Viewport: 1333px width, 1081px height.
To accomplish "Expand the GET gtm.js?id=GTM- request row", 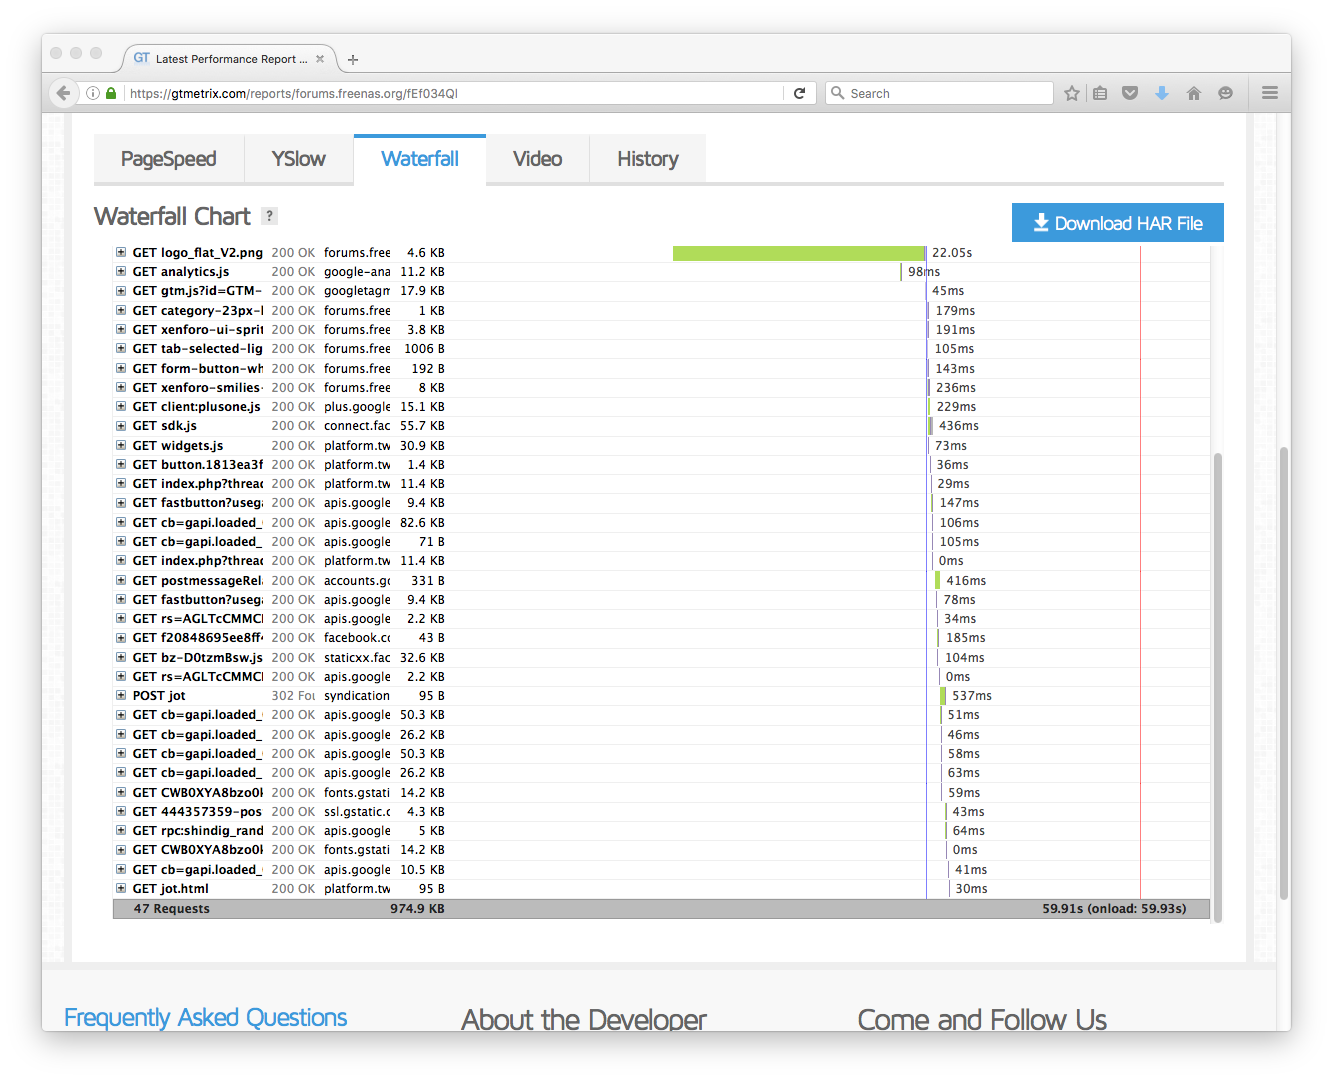I will point(121,291).
